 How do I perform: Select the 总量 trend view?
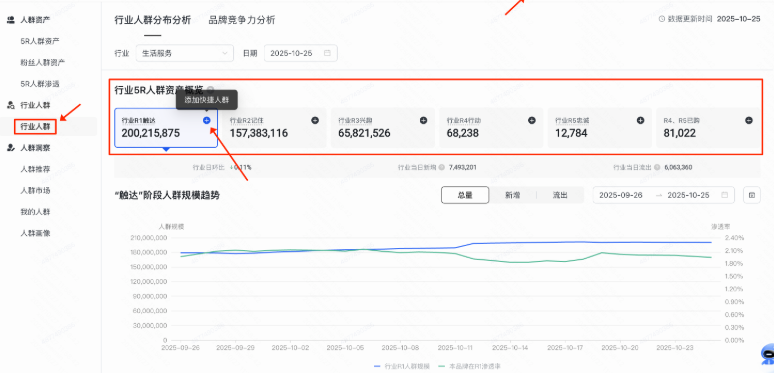tap(465, 195)
